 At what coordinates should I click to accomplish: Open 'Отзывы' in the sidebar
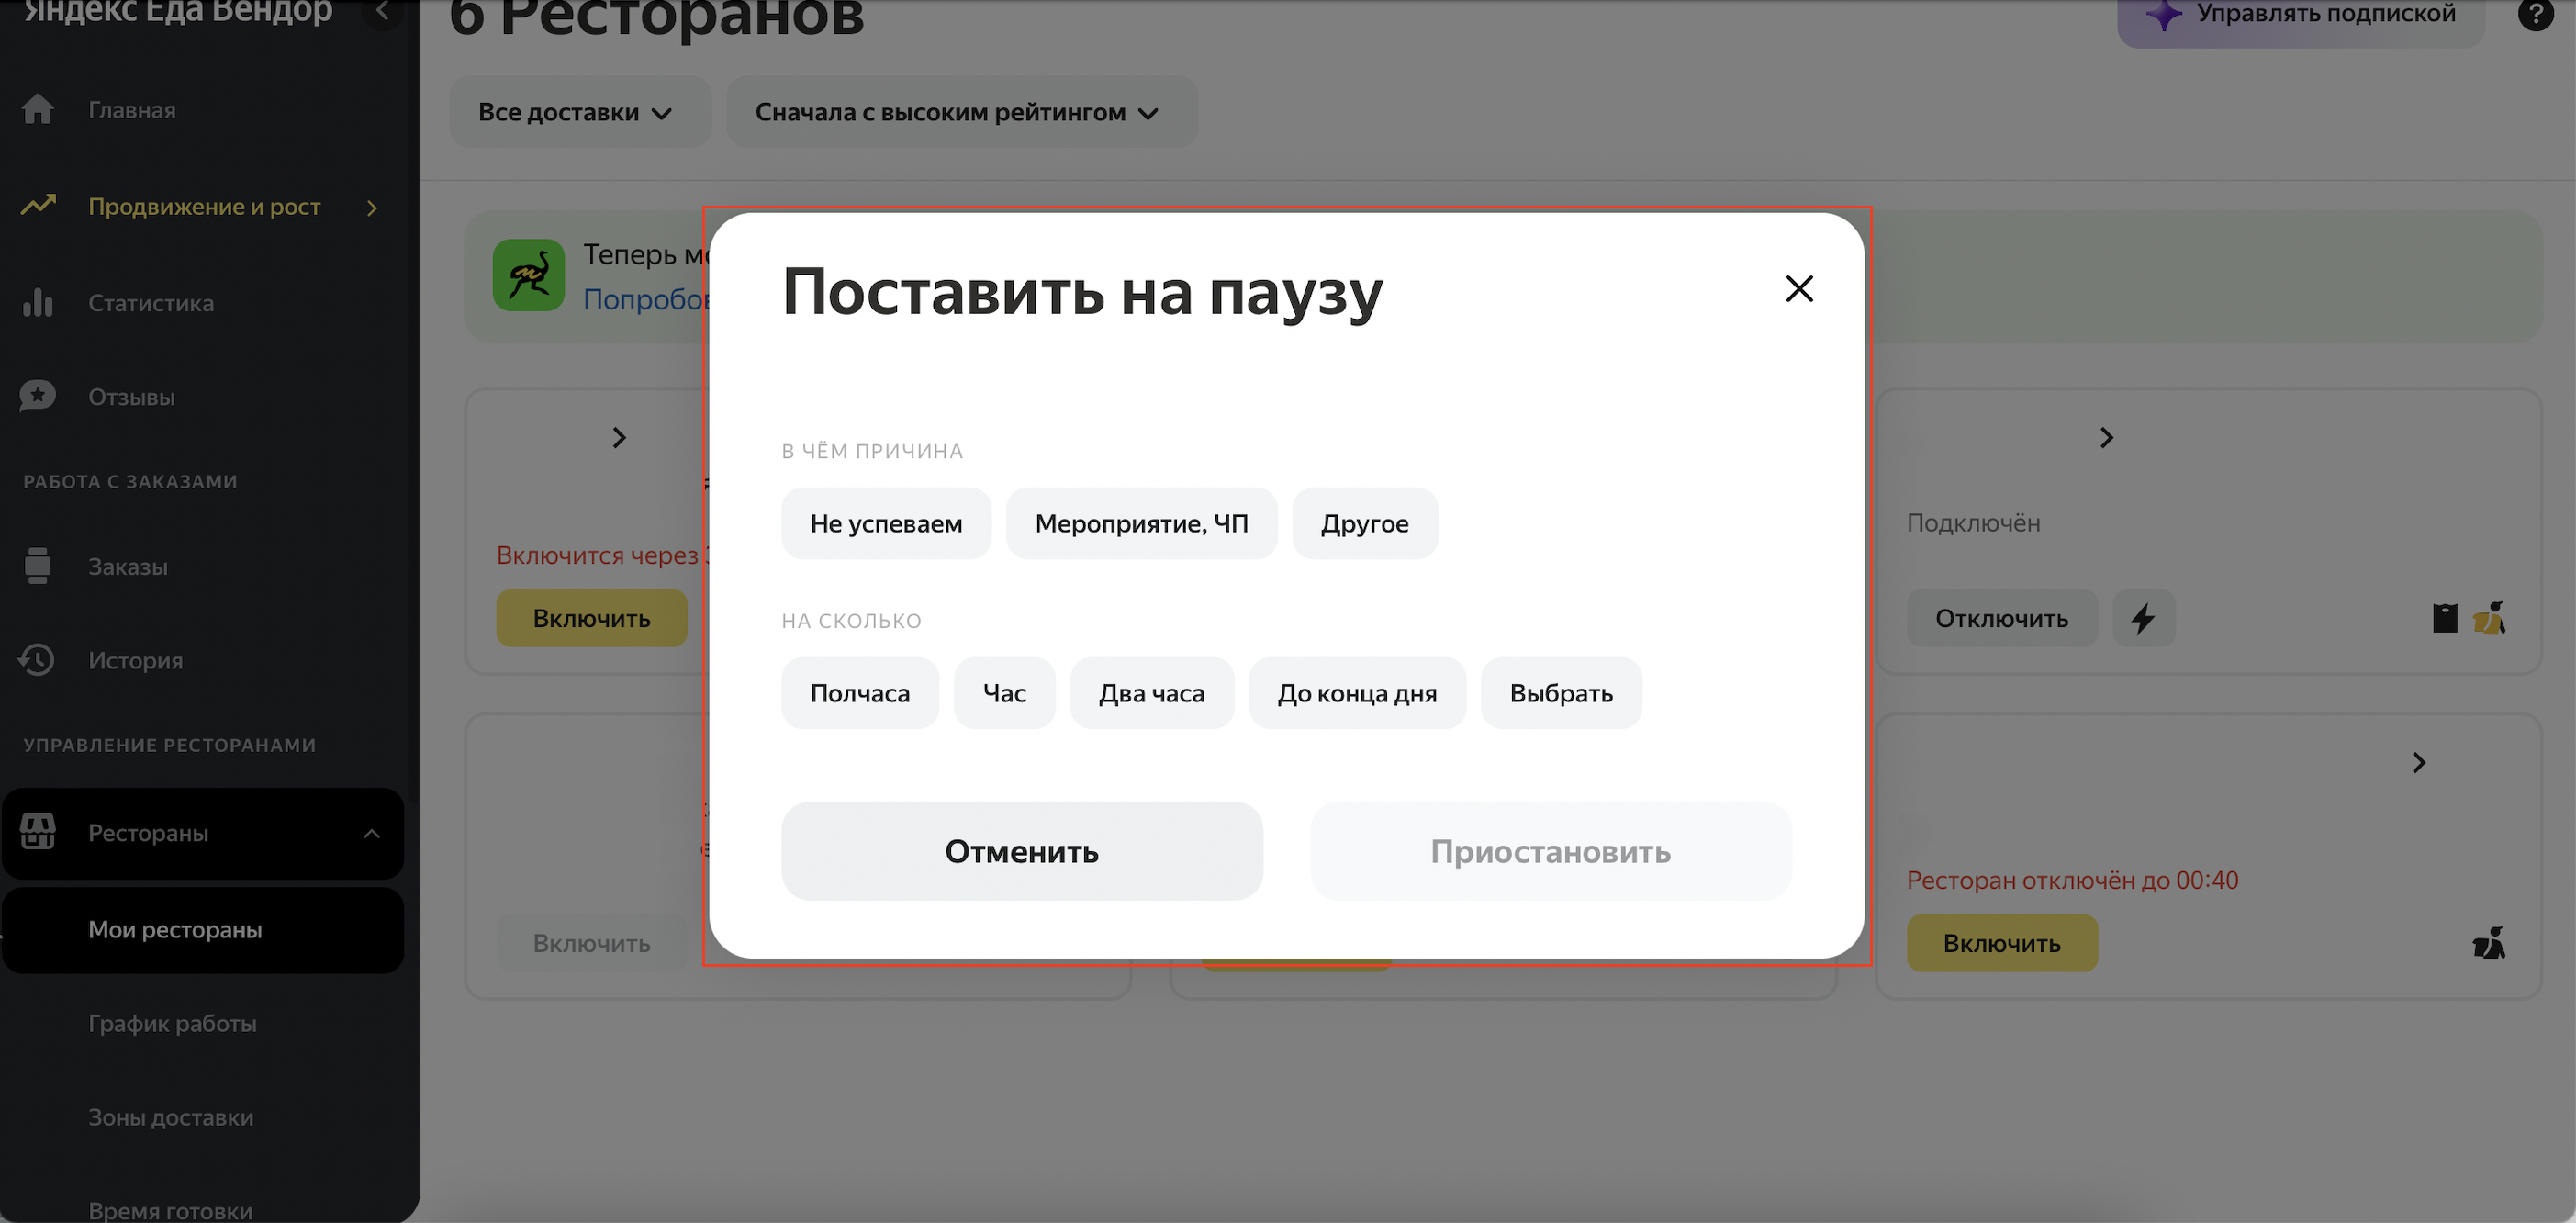(131, 397)
